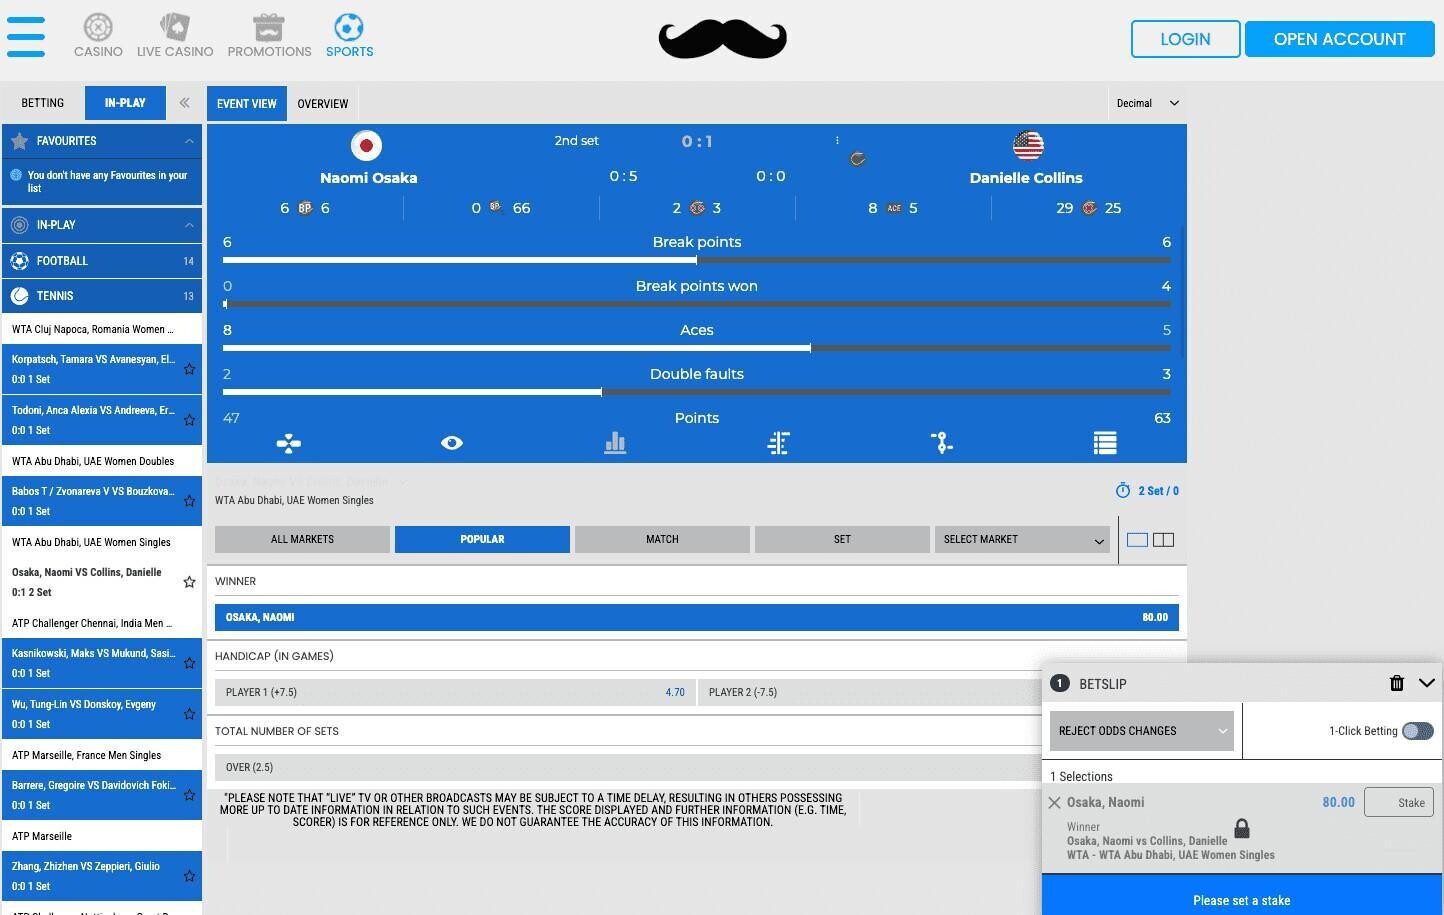Screen dimensions: 1444x915
Task: Select the In-Play tab
Action: [x=125, y=103]
